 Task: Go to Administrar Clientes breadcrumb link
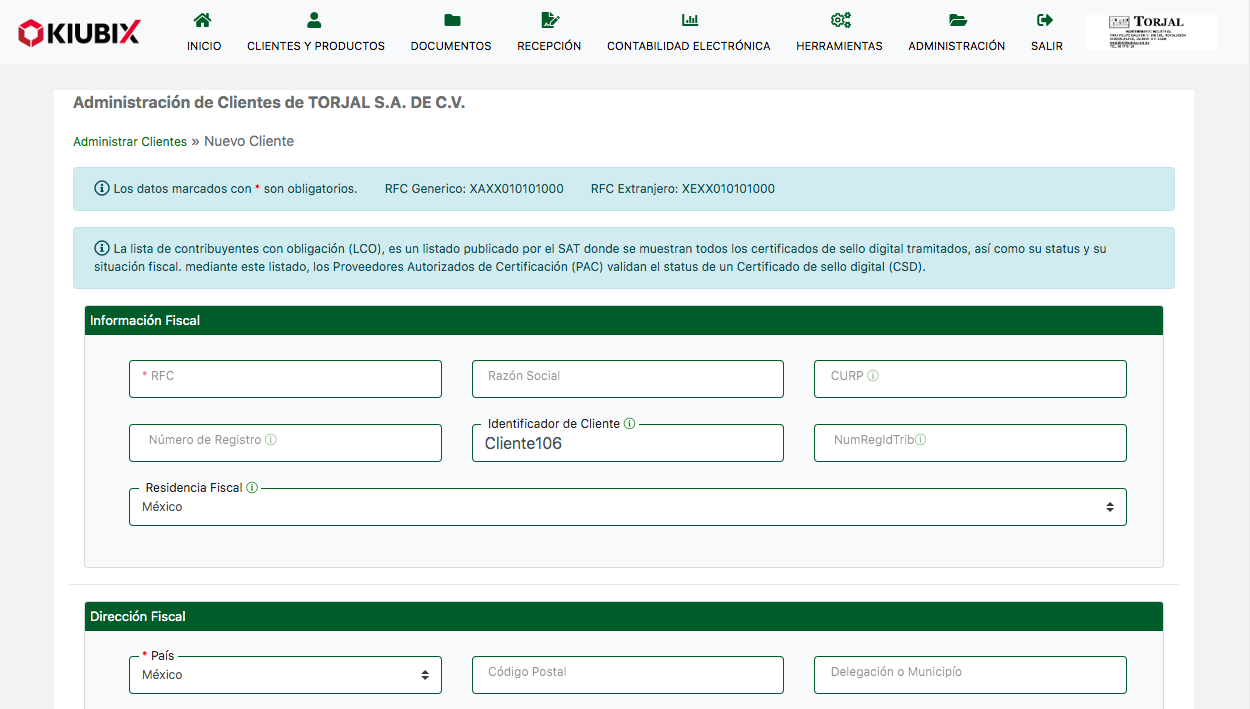click(130, 142)
